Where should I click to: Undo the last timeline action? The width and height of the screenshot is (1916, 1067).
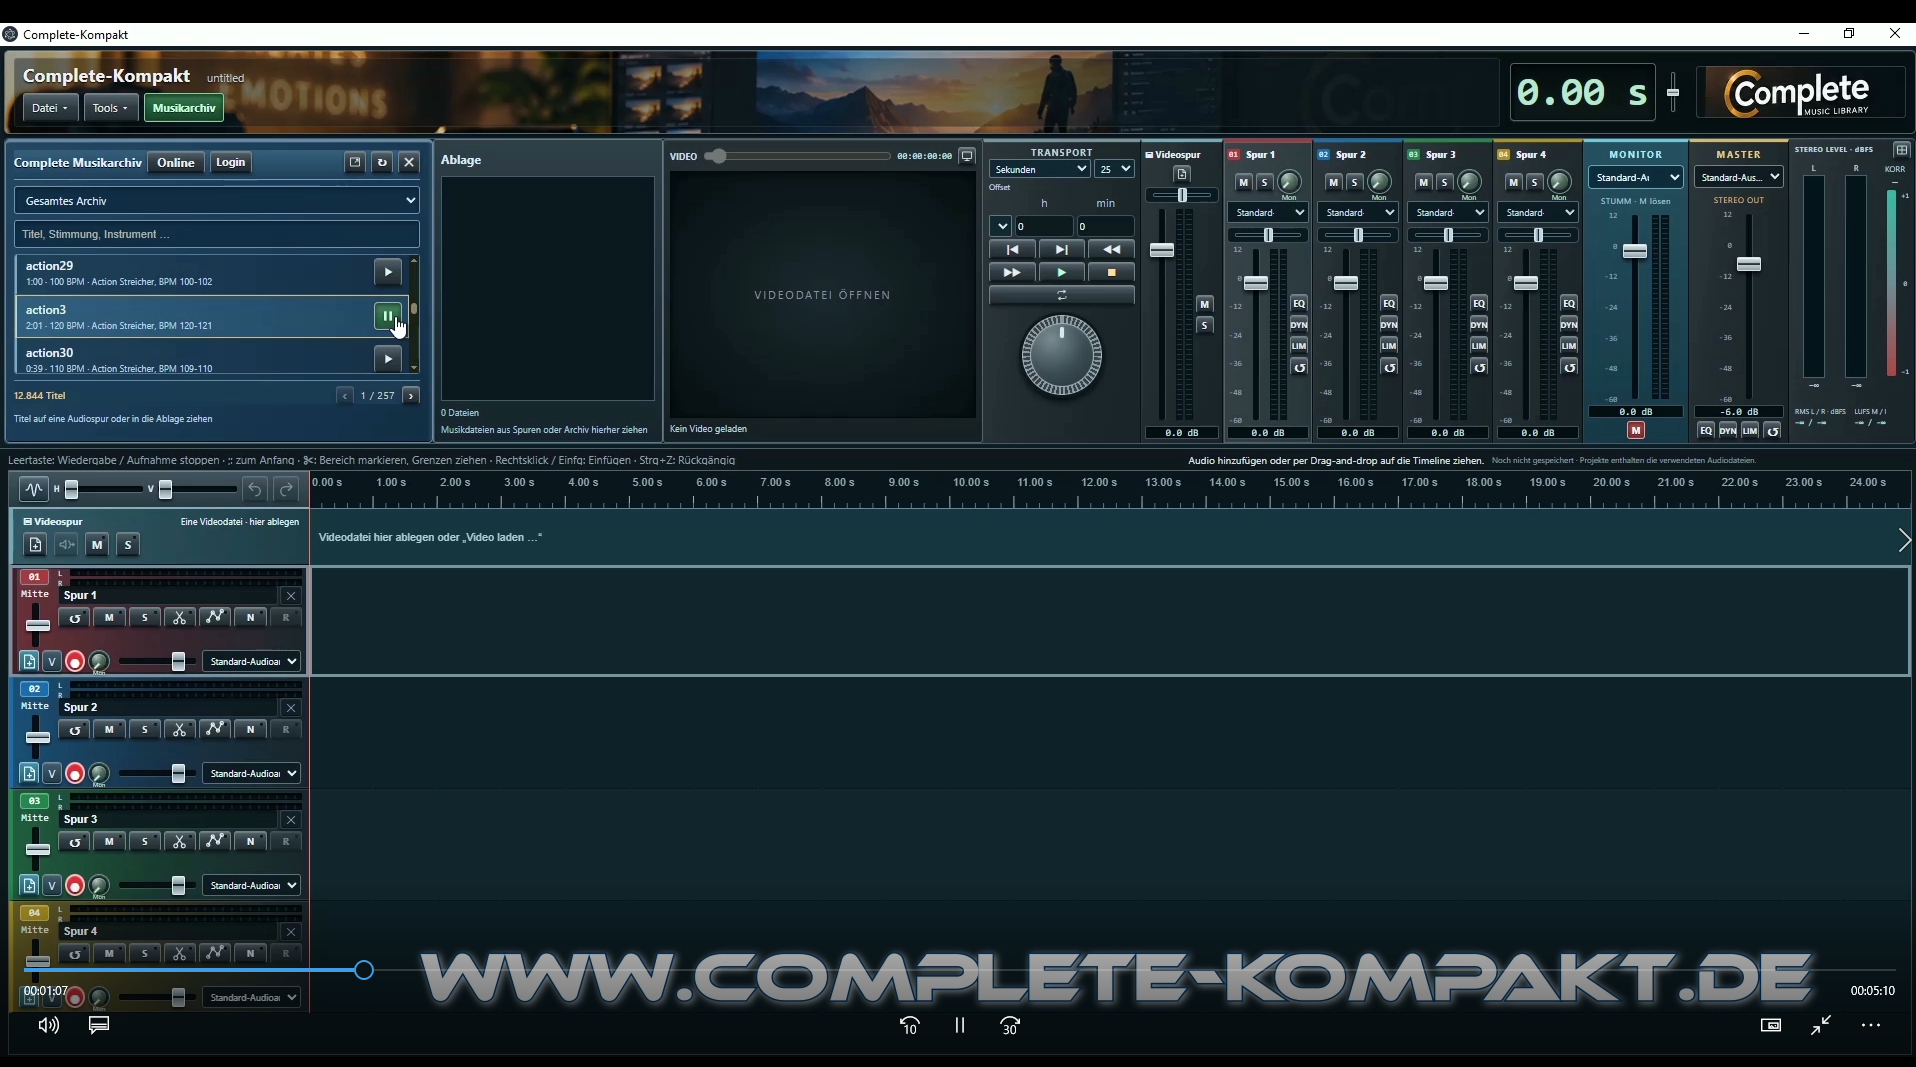(255, 489)
